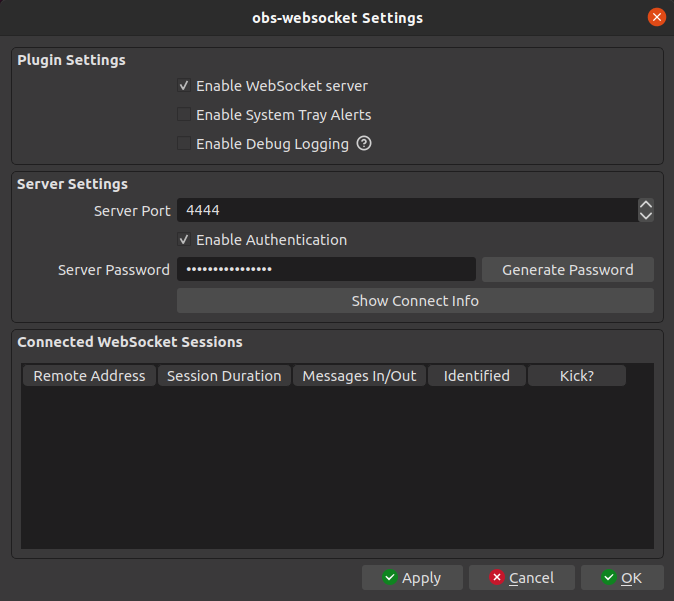Click the Identified column header
Viewport: 674px width, 601px height.
pyautogui.click(x=477, y=376)
